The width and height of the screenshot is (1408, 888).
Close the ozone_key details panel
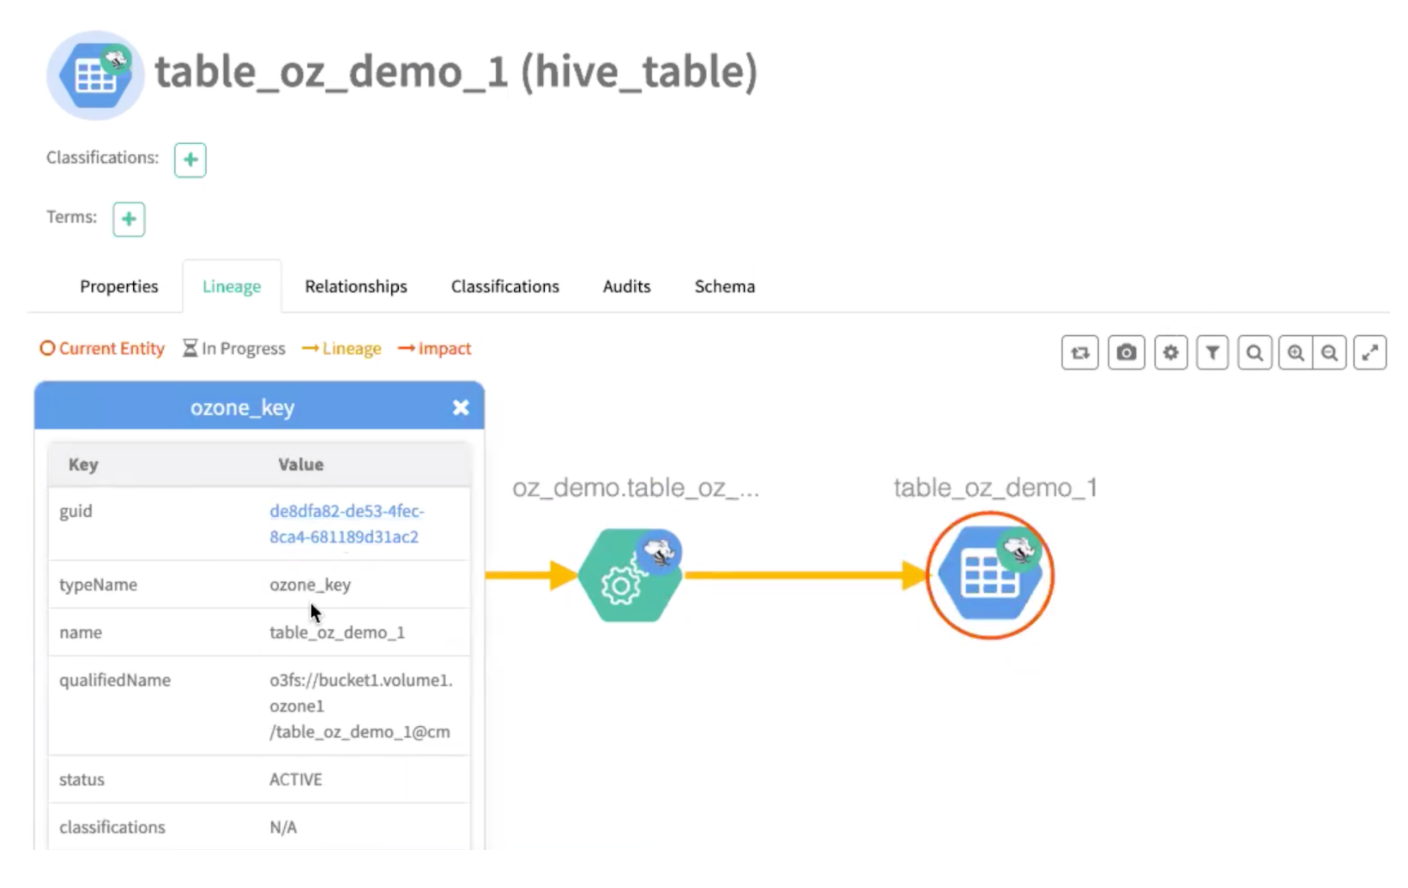[460, 407]
